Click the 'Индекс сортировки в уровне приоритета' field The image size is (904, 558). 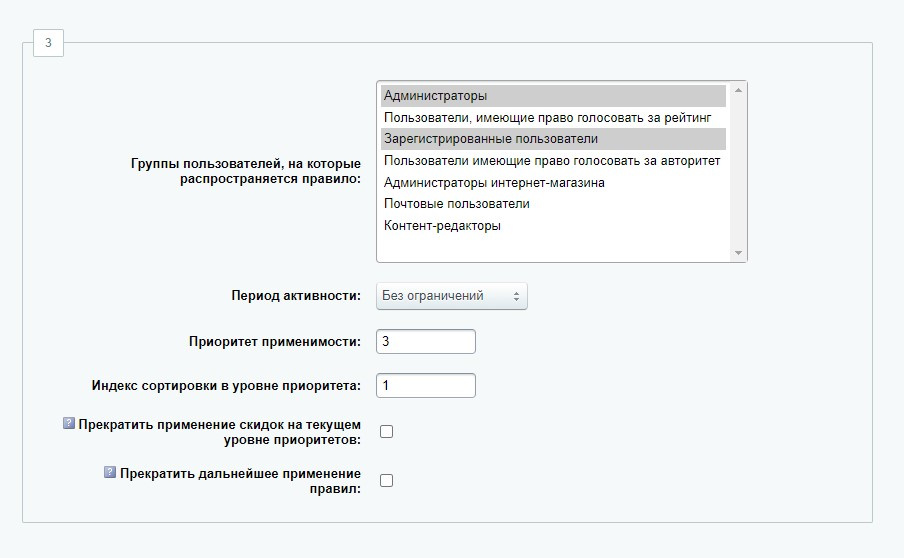point(425,386)
